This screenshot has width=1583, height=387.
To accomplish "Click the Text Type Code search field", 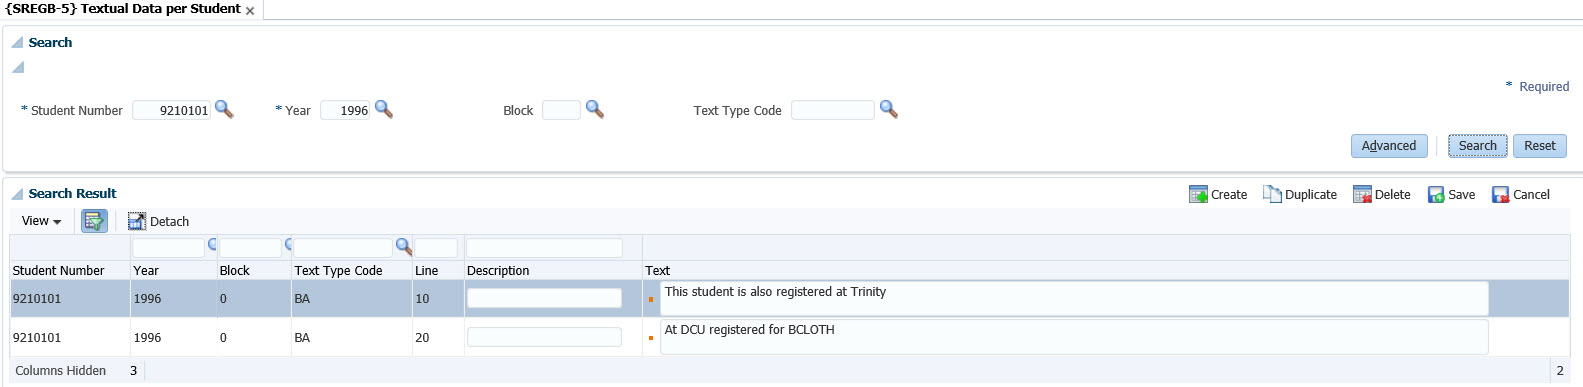I will tap(833, 110).
